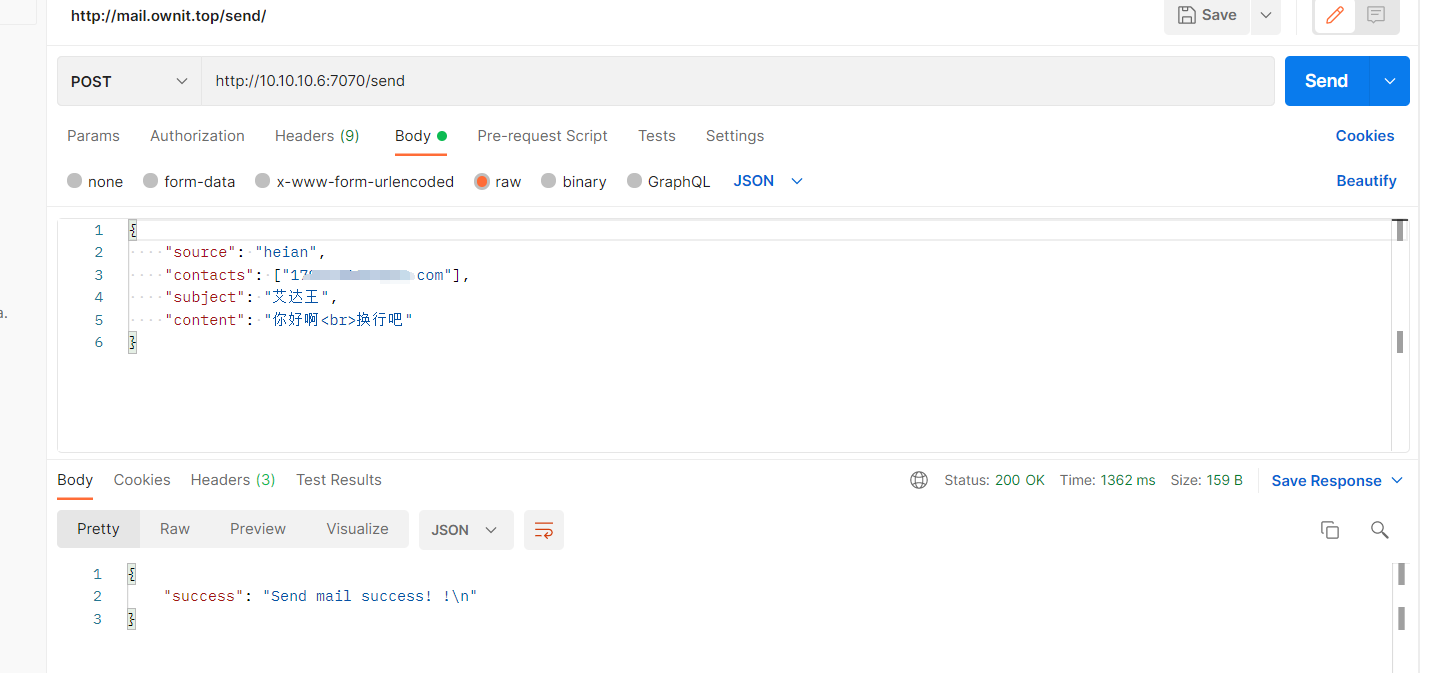The width and height of the screenshot is (1436, 673).
Task: Select the form-data body type
Action: click(189, 182)
